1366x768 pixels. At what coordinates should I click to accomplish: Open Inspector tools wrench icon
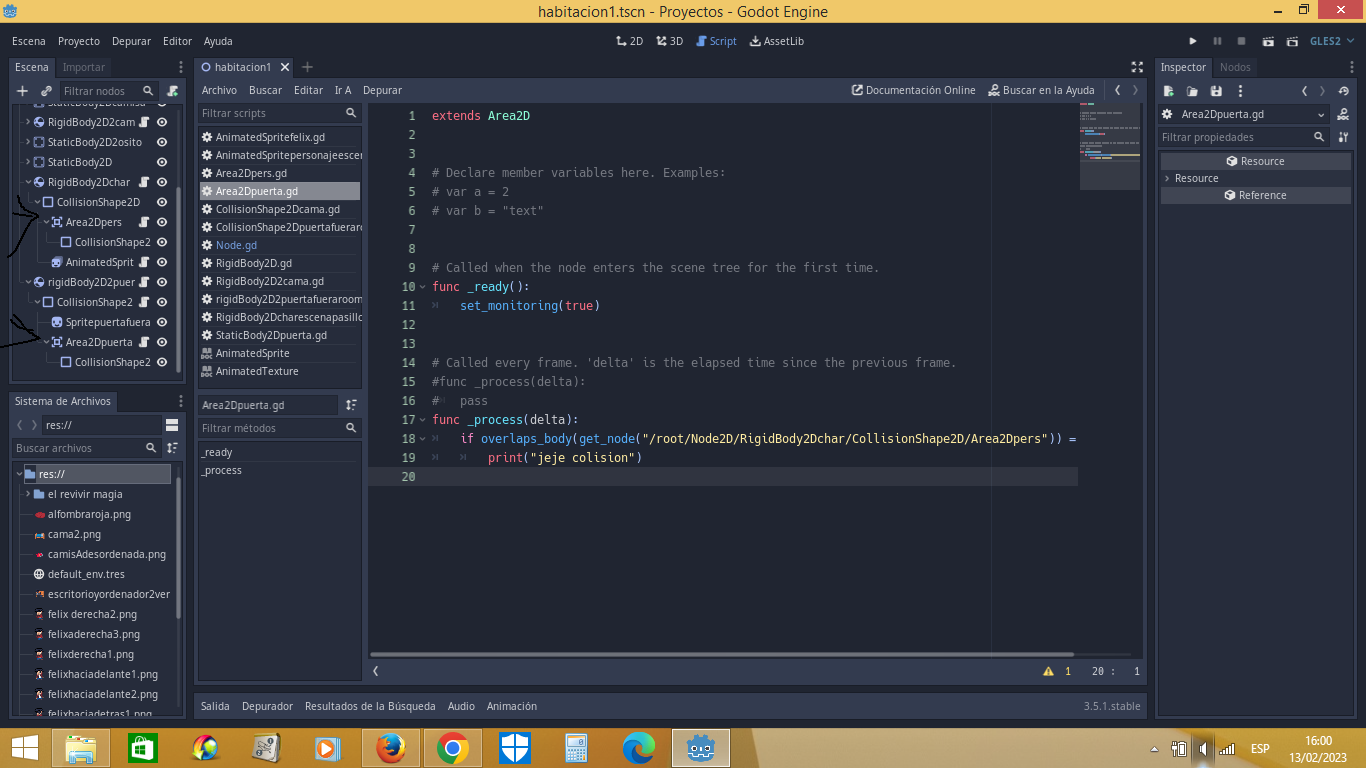pyautogui.click(x=1344, y=137)
